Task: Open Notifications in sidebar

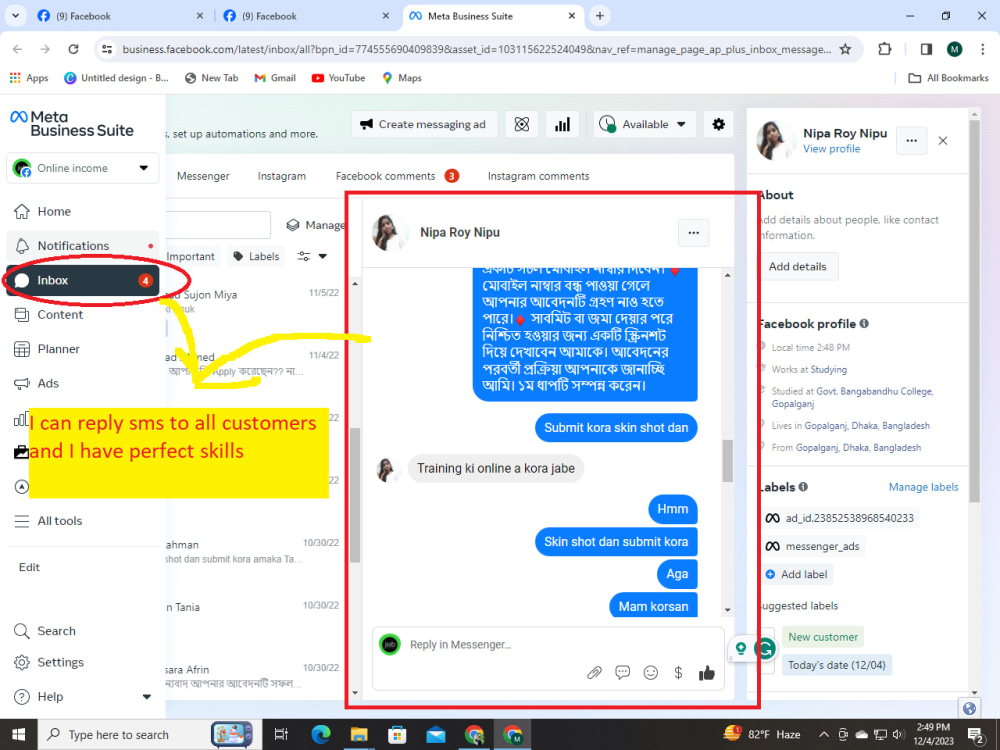Action: (82, 246)
